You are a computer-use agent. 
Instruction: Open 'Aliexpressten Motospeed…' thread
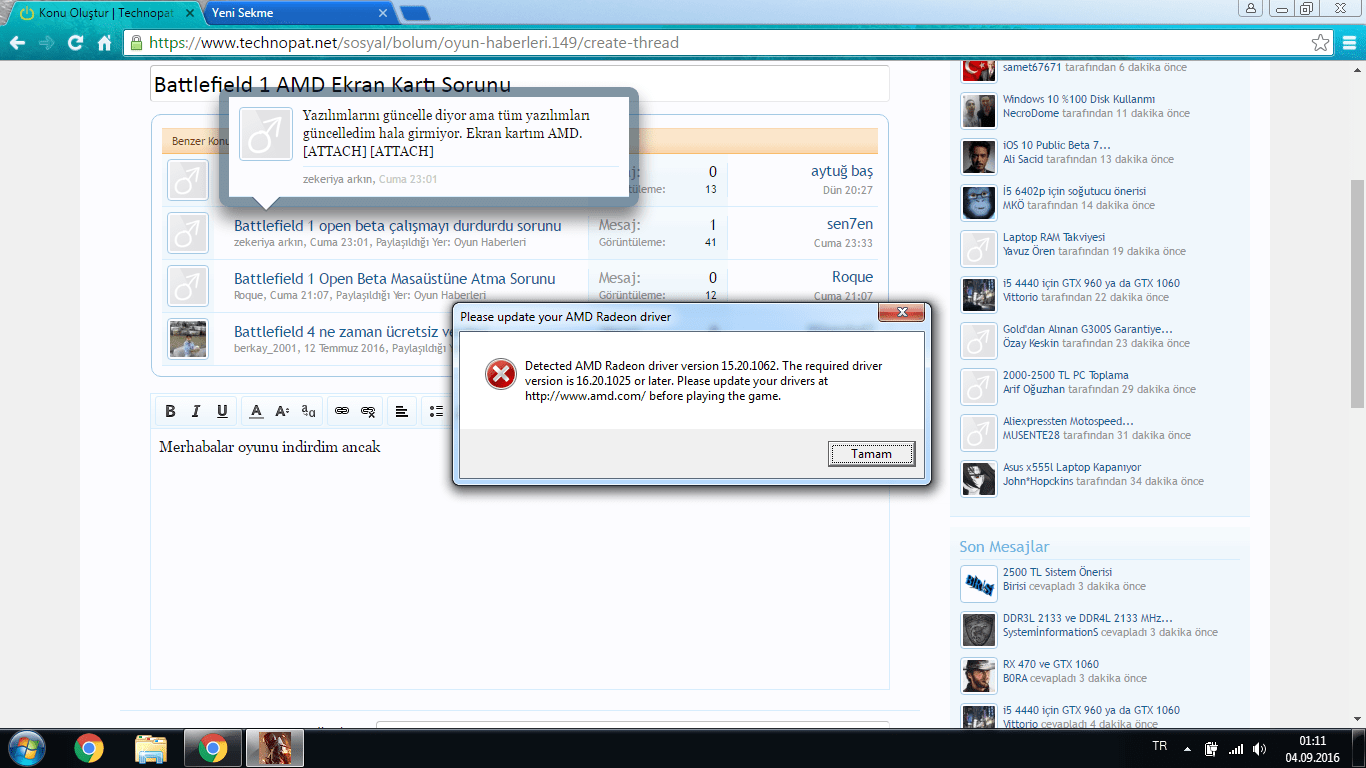(1068, 421)
